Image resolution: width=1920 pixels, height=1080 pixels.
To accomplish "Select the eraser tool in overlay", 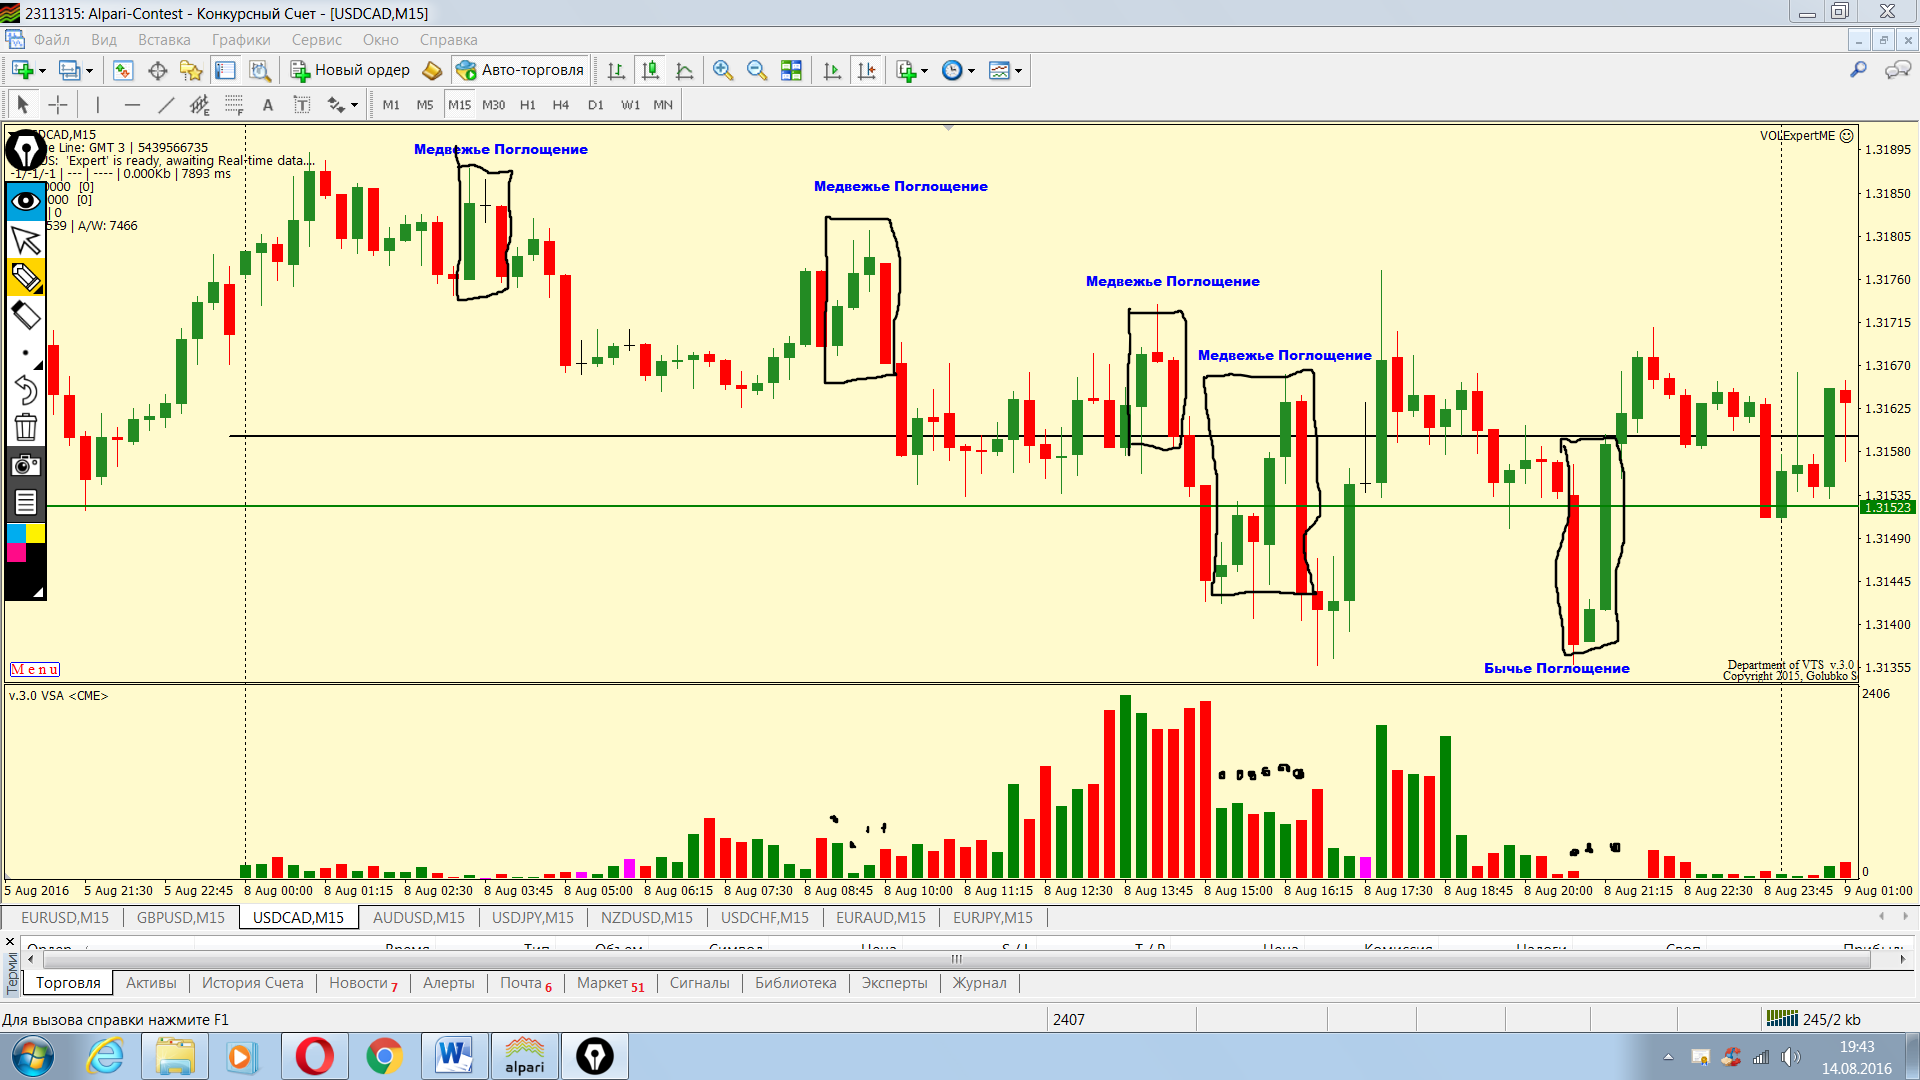I will coord(25,316).
